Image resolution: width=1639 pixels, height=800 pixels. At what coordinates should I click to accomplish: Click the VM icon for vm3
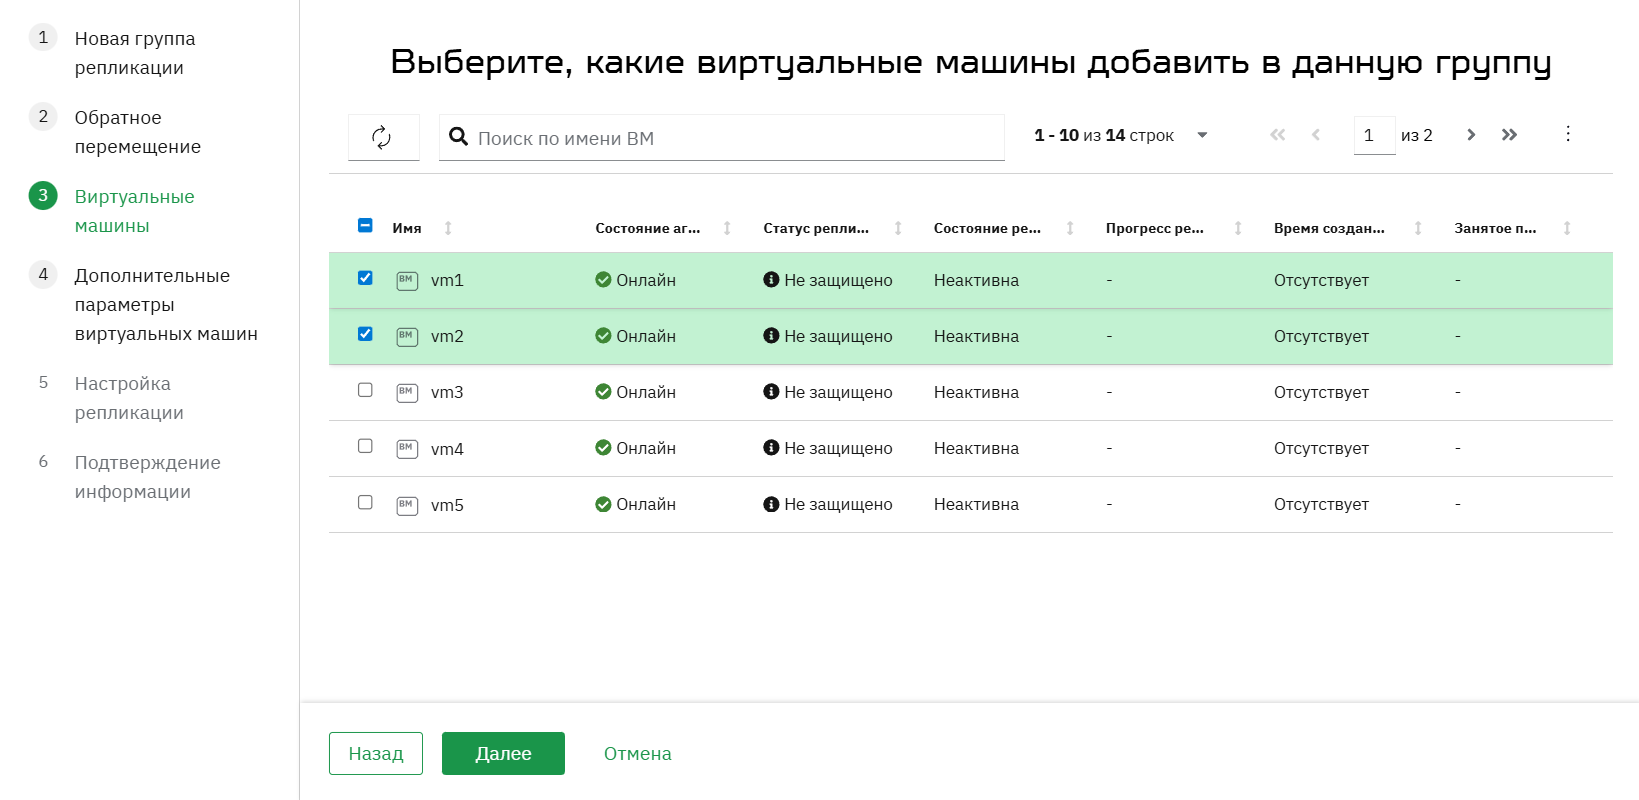407,393
